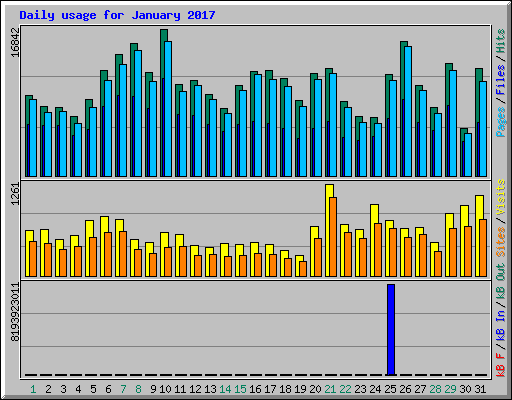Image resolution: width=512 pixels, height=400 pixels.
Task: Click the Visits legend label
Action: click(500, 197)
